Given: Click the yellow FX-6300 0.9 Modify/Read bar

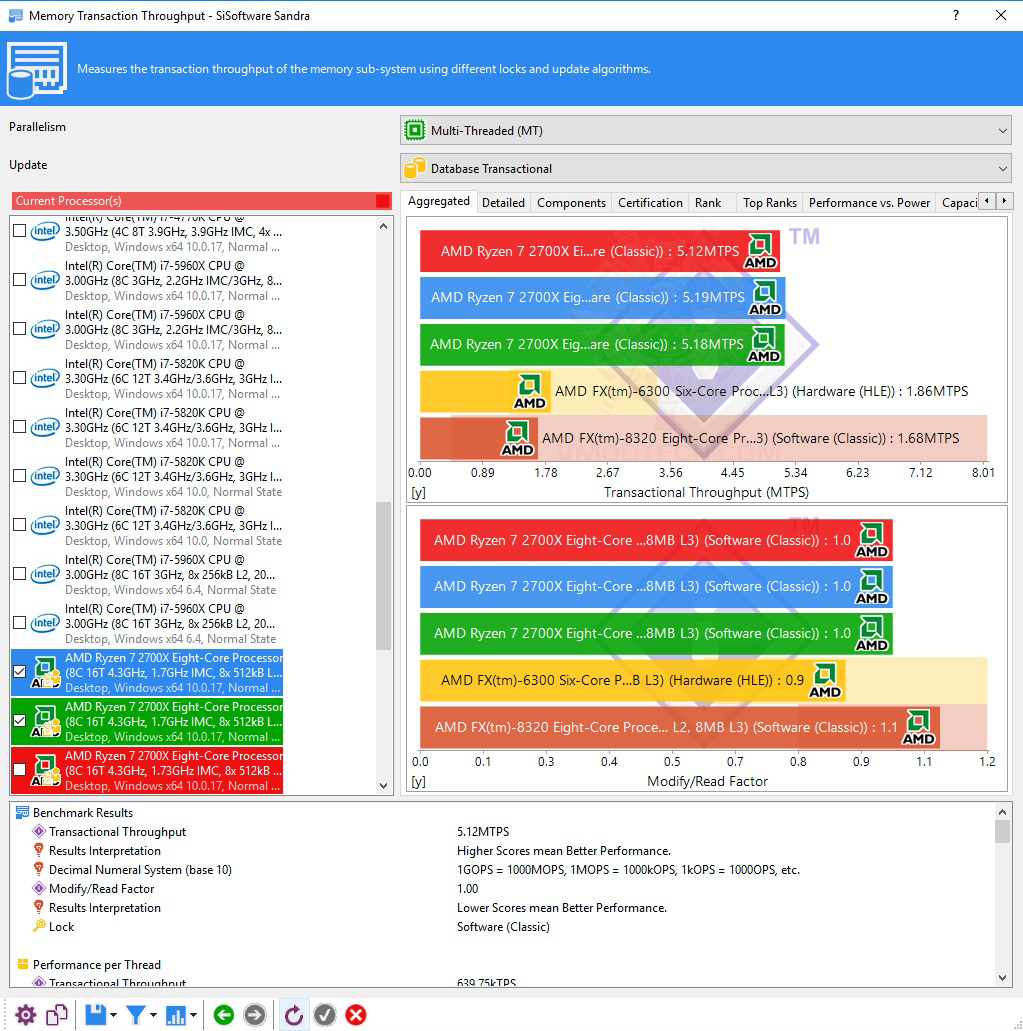Looking at the screenshot, I should [632, 681].
